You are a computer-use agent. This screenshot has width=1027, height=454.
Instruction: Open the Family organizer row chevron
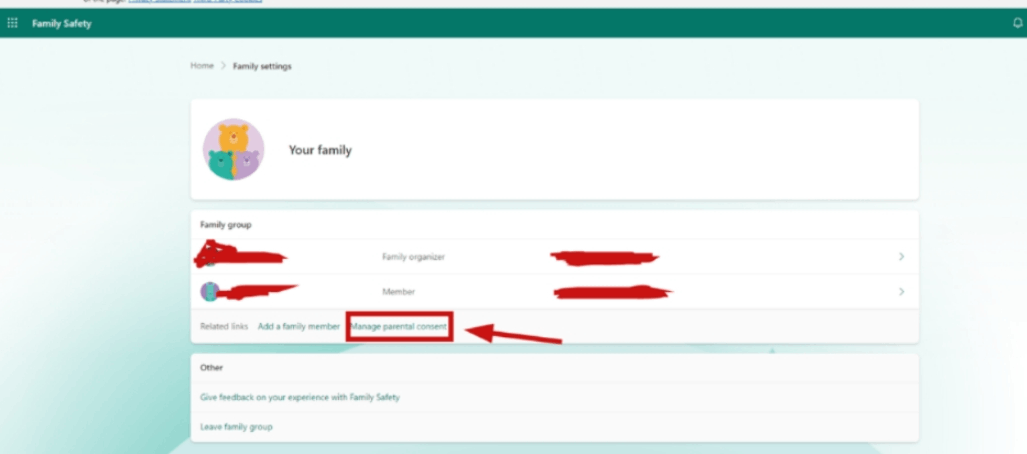point(902,257)
